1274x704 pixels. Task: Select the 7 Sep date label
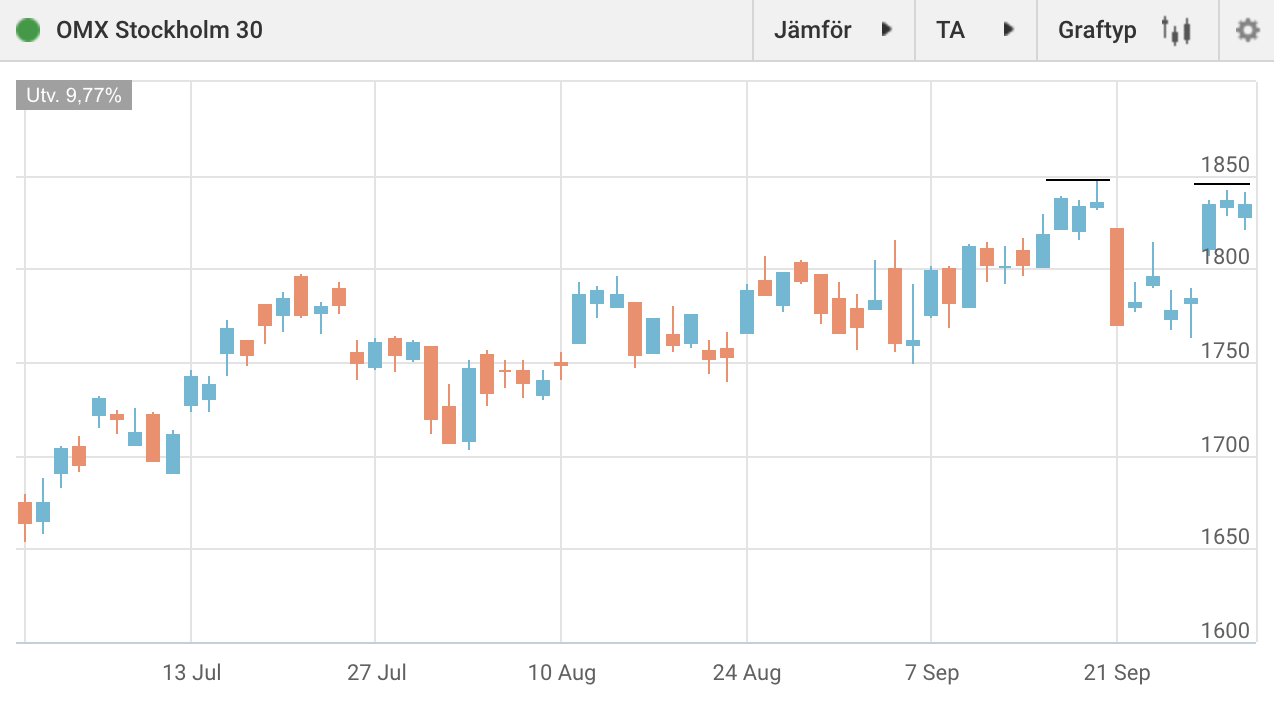931,673
